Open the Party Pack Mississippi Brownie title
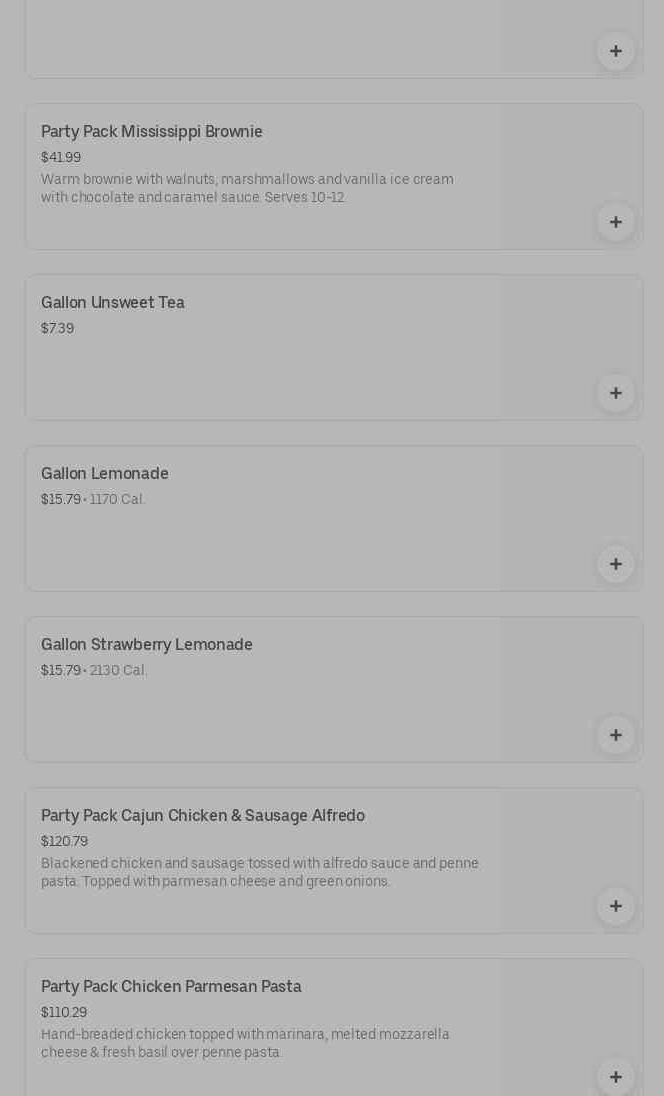 152,132
